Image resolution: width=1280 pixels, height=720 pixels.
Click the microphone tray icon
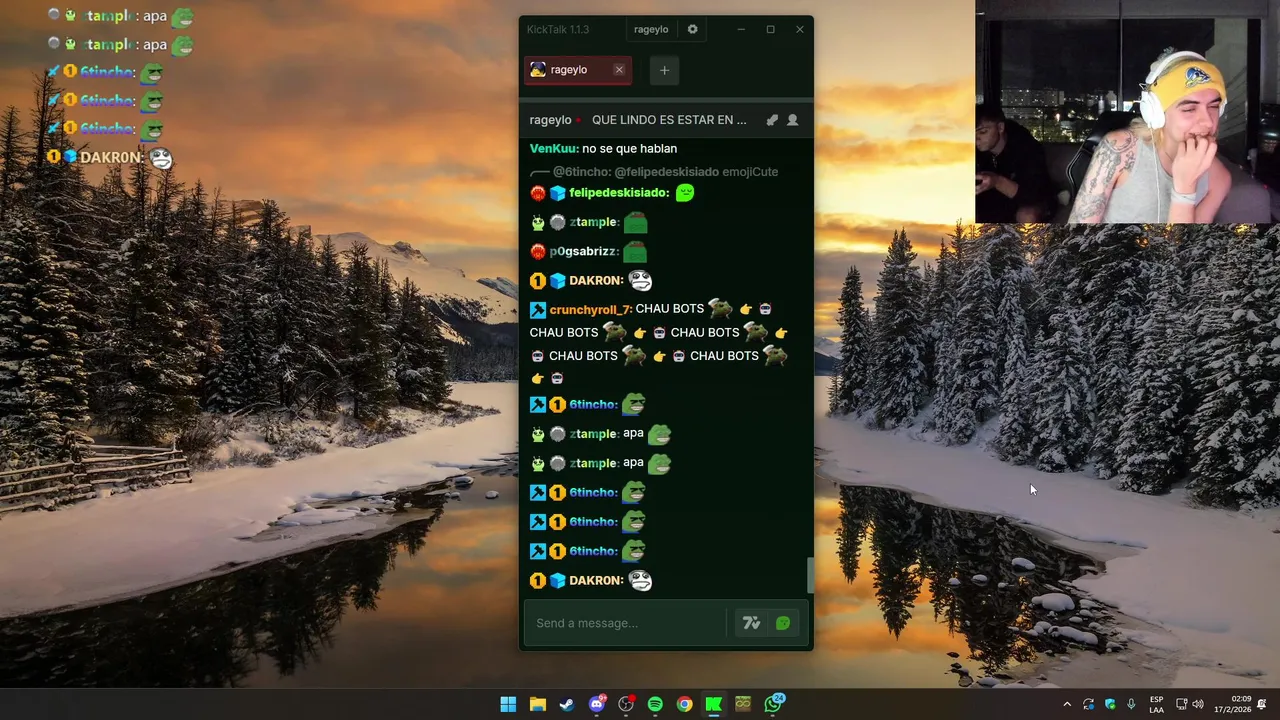click(1131, 705)
